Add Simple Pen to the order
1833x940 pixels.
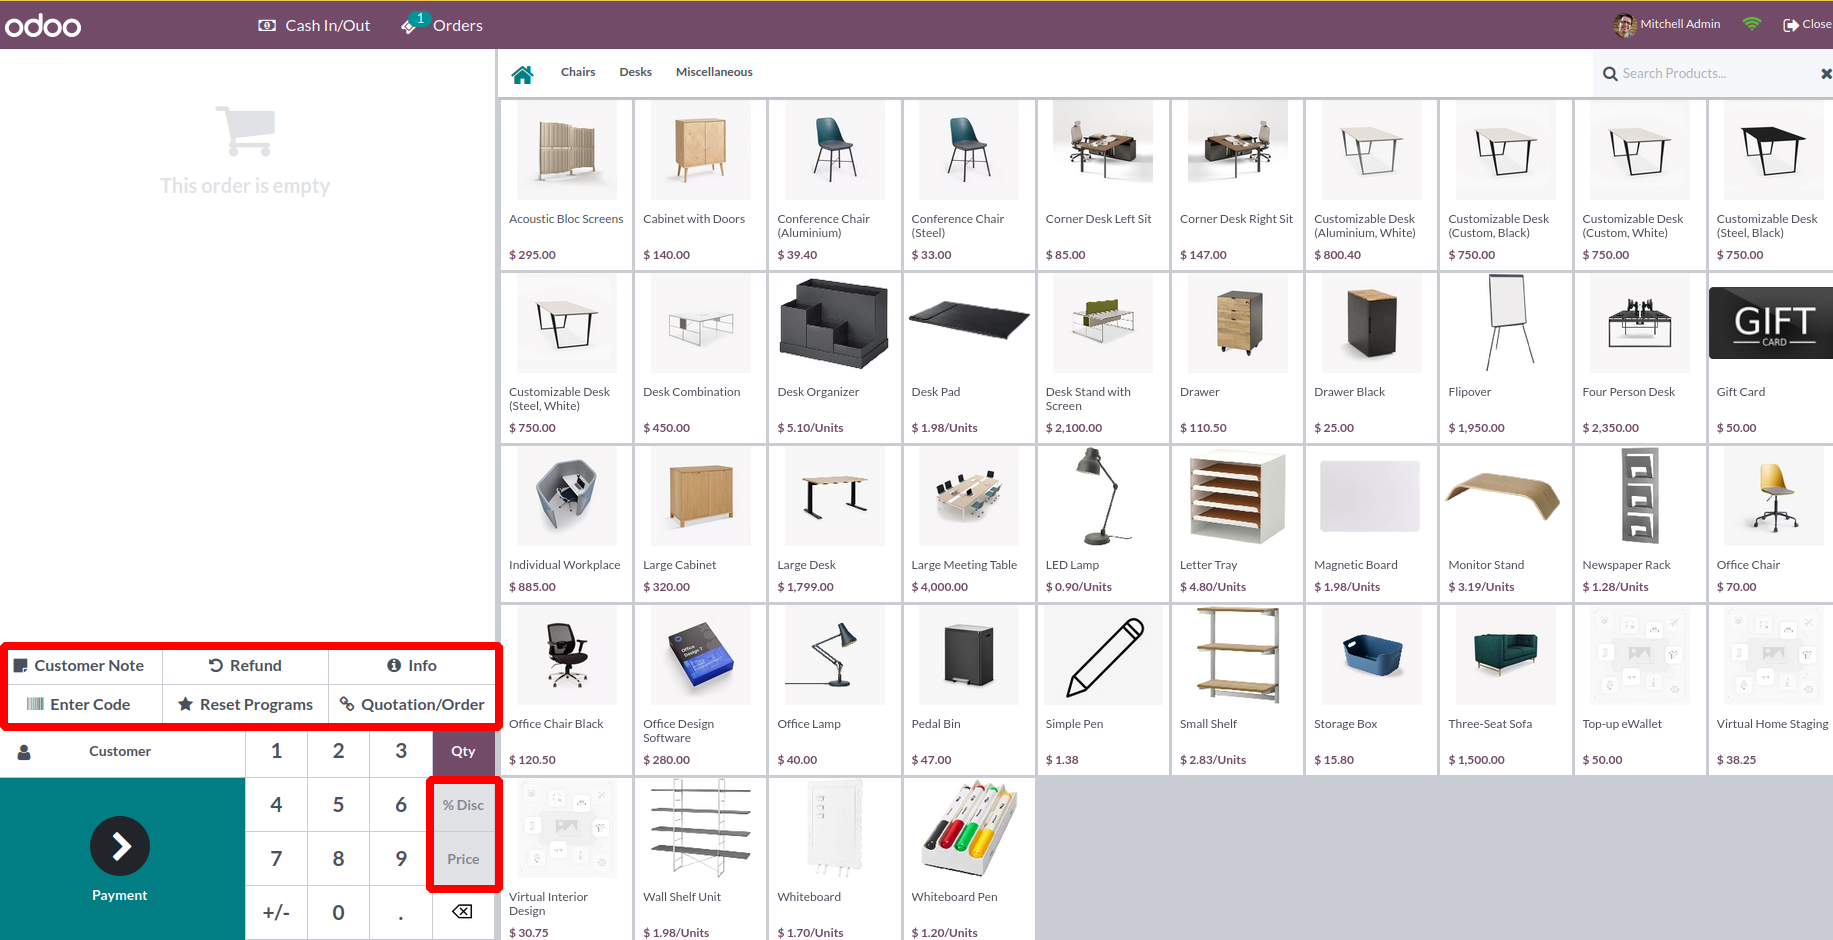(x=1103, y=690)
